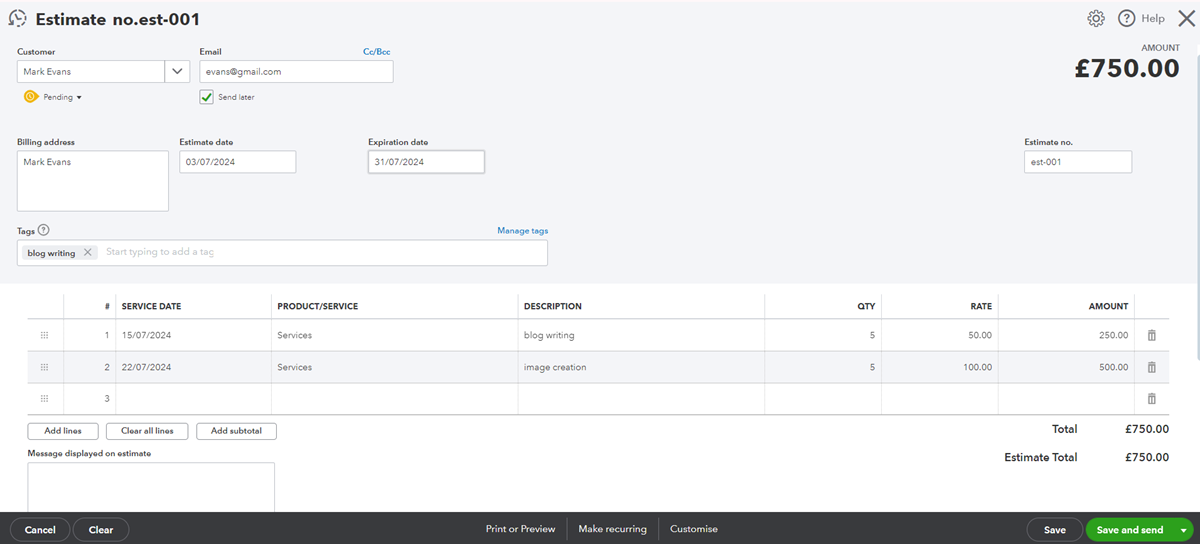Click the Estimate no. field
The width and height of the screenshot is (1200, 544).
pyautogui.click(x=1078, y=162)
